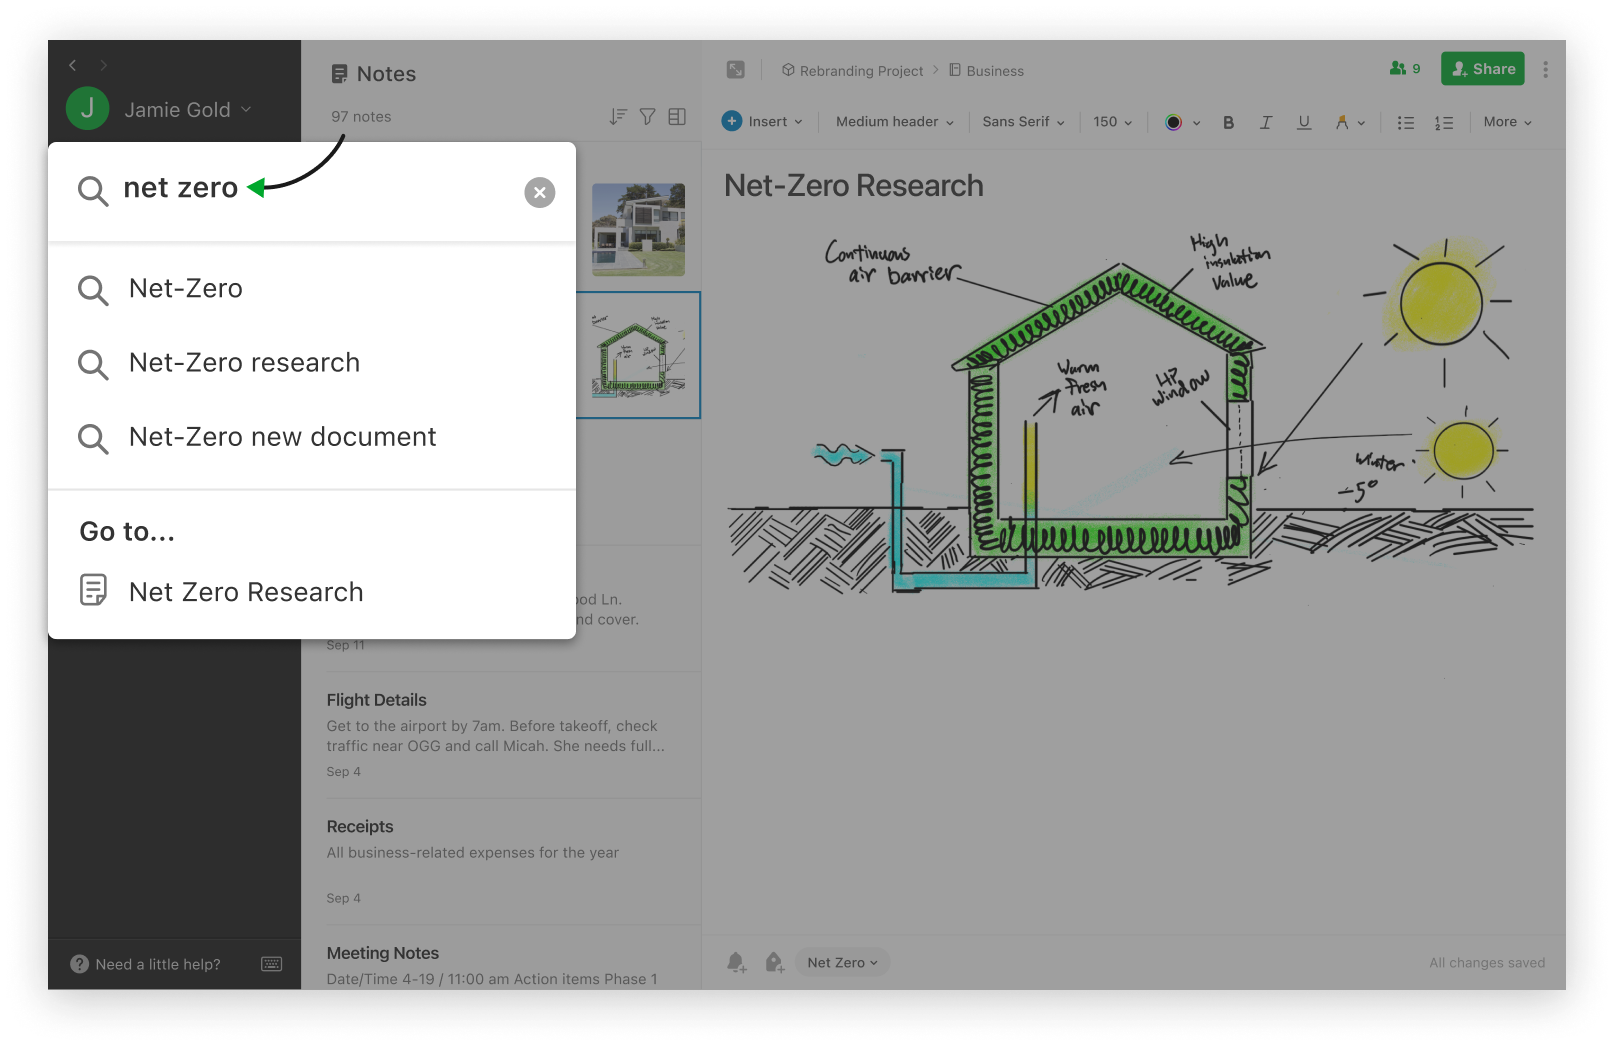This screenshot has width=1614, height=1046.
Task: Open the note list filter funnel
Action: pos(647,117)
